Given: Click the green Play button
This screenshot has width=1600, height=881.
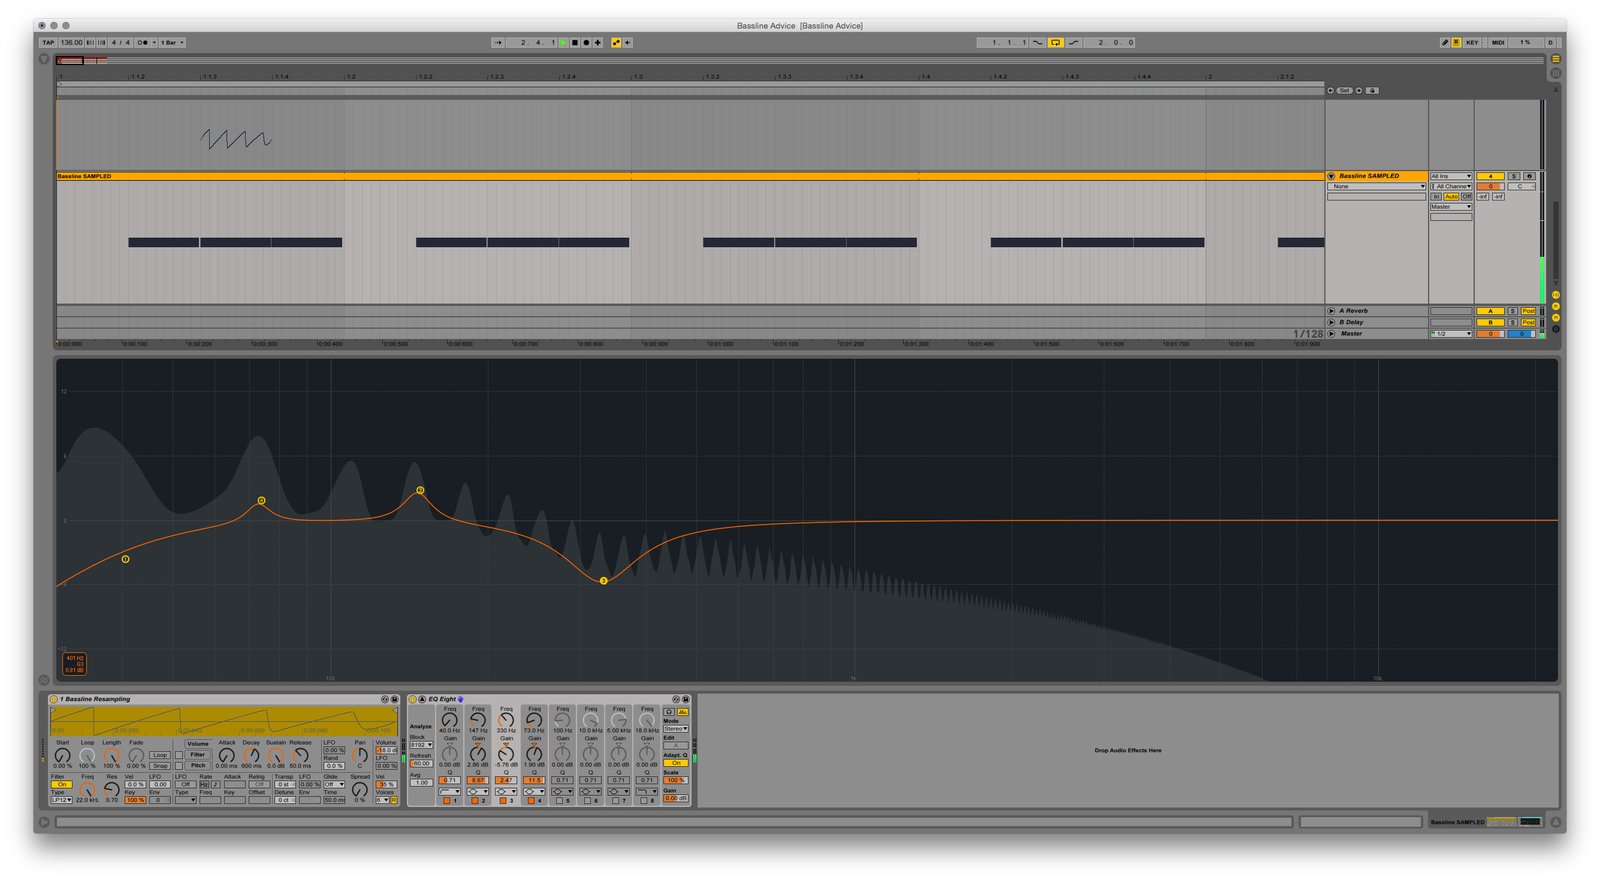Looking at the screenshot, I should 563,42.
